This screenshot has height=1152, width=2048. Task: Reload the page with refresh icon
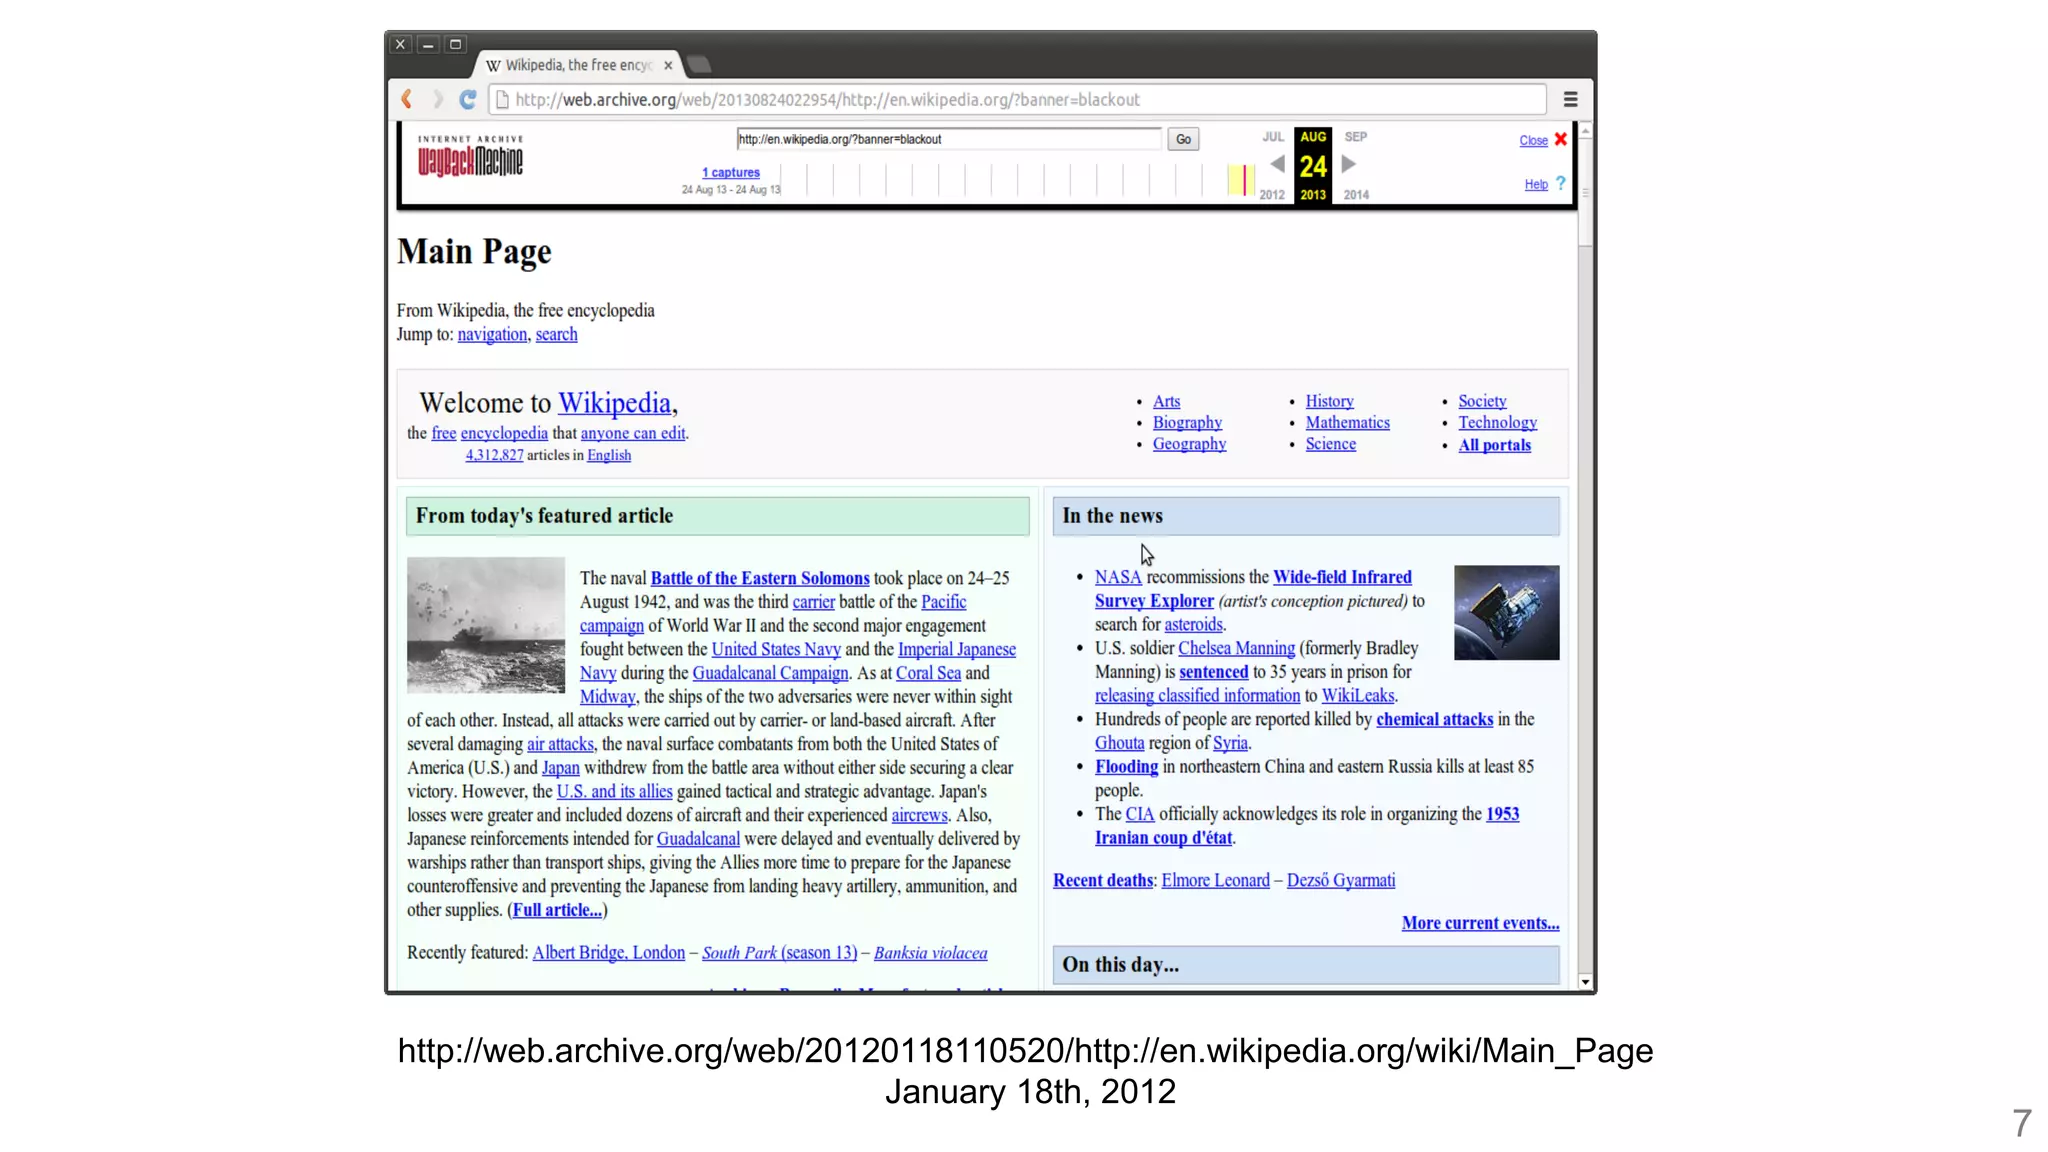point(467,99)
